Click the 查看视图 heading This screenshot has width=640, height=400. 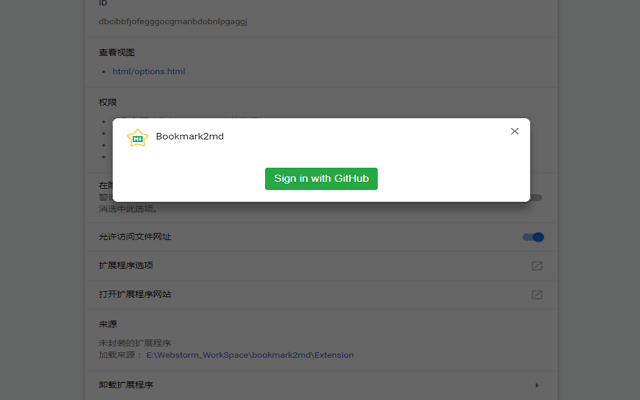pos(117,52)
